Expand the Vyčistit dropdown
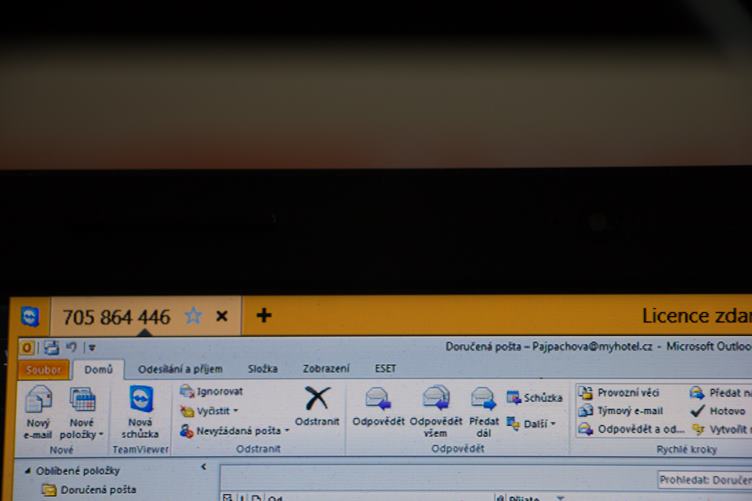The width and height of the screenshot is (752, 501). pyautogui.click(x=209, y=411)
